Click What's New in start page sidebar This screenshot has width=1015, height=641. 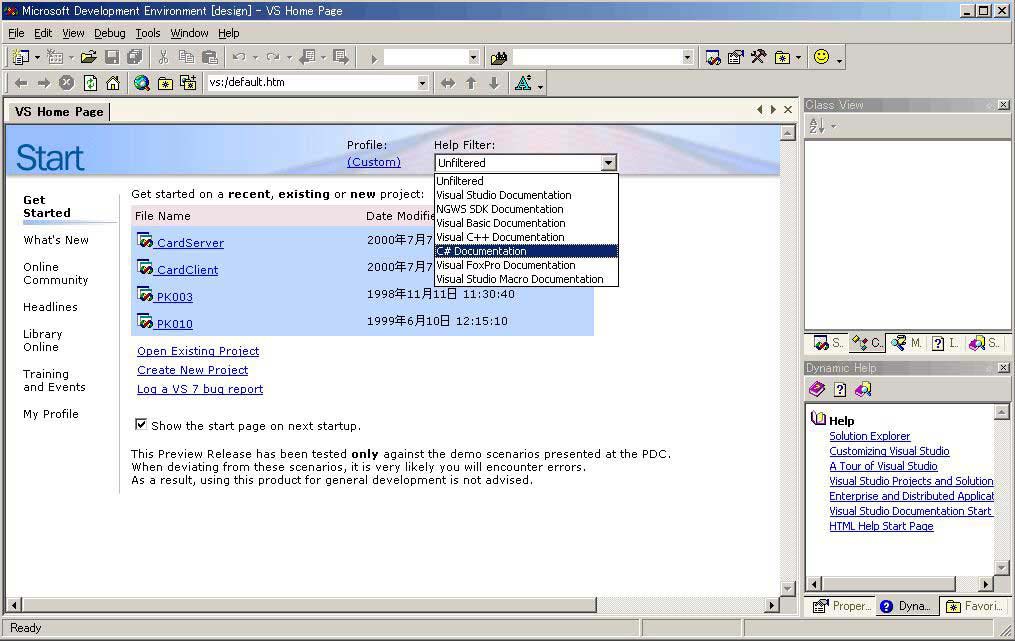pyautogui.click(x=56, y=240)
